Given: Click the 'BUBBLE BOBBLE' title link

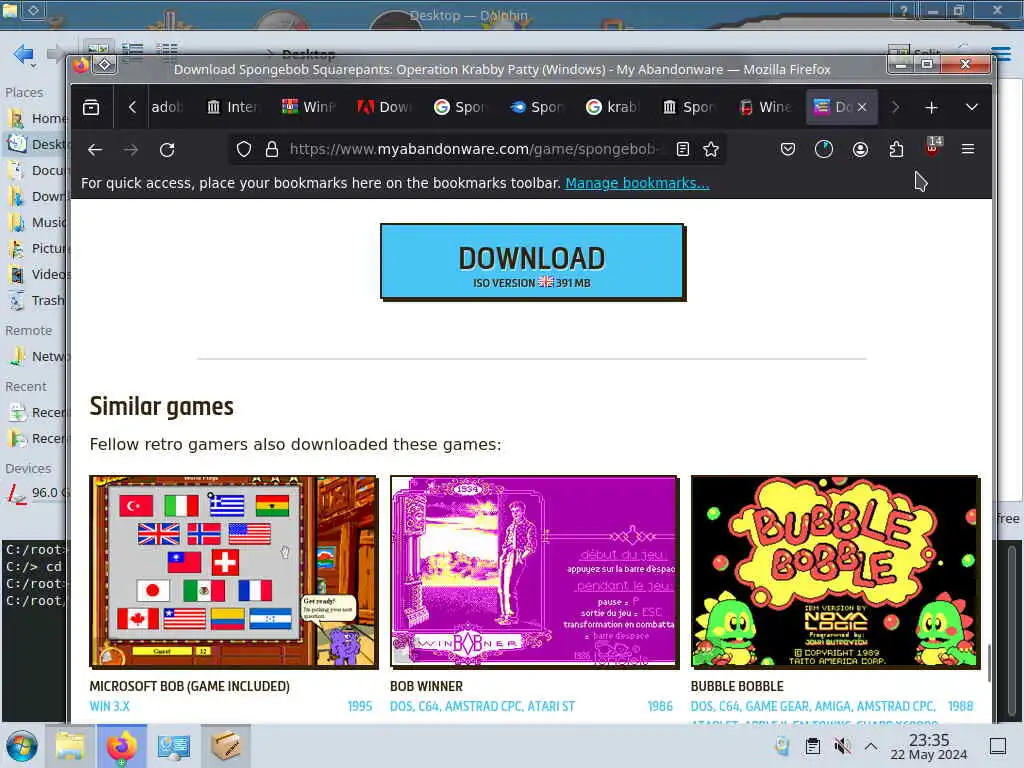Looking at the screenshot, I should pos(737,686).
